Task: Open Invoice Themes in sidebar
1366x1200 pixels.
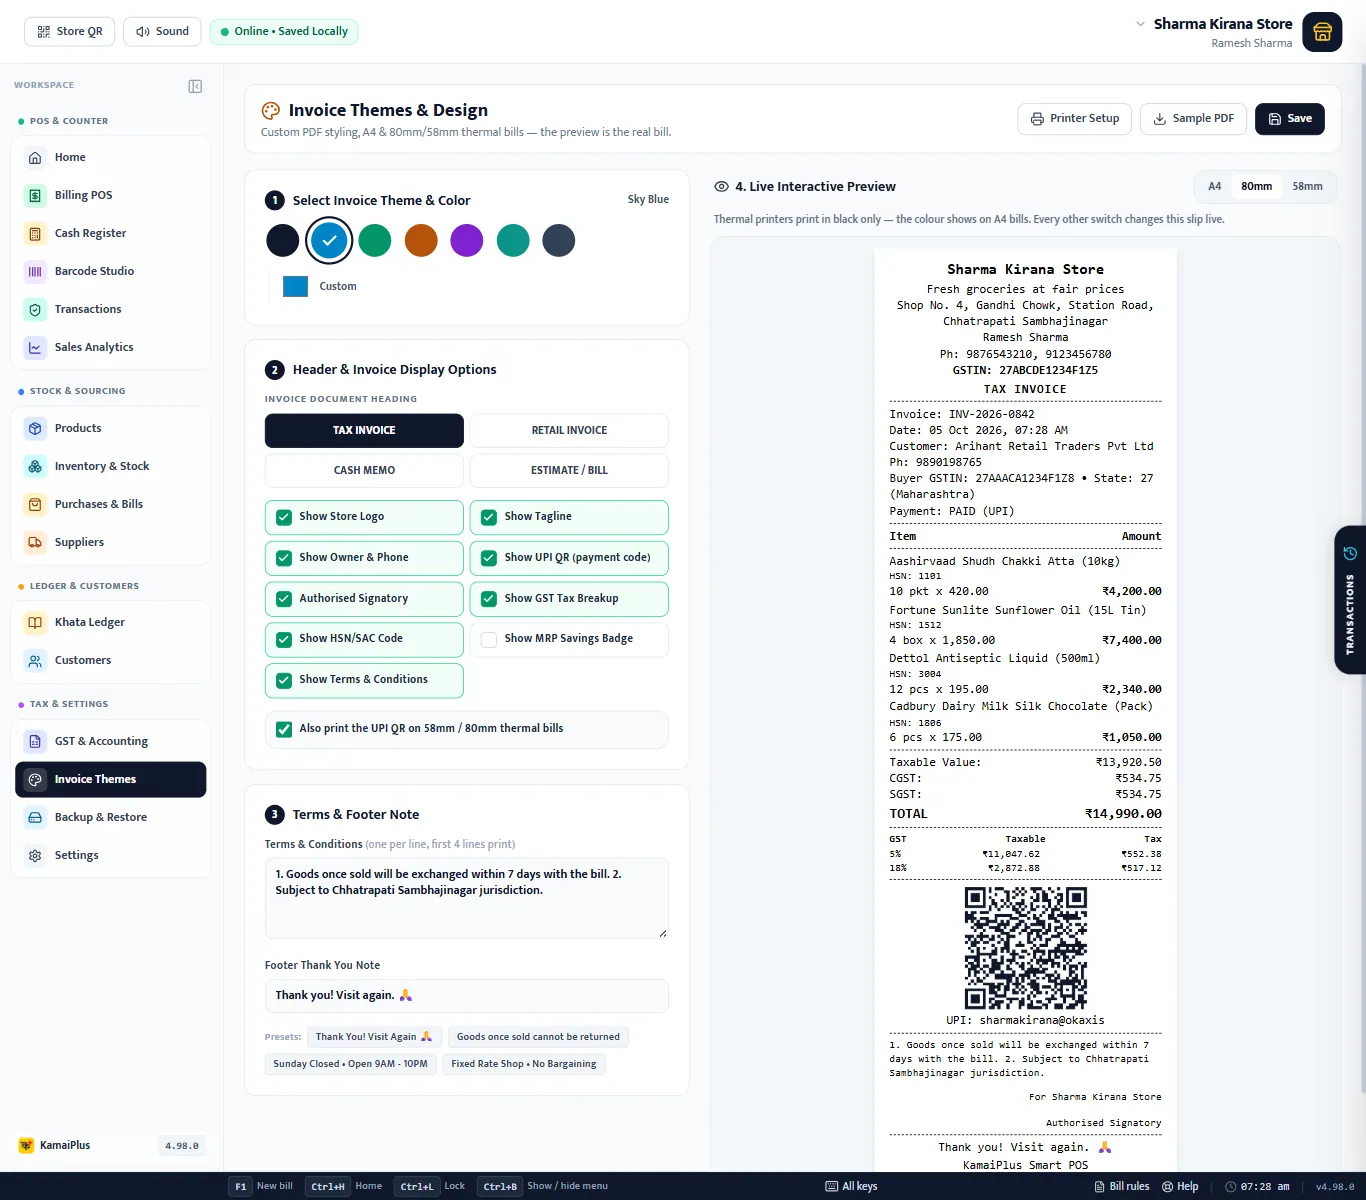Action: point(110,779)
